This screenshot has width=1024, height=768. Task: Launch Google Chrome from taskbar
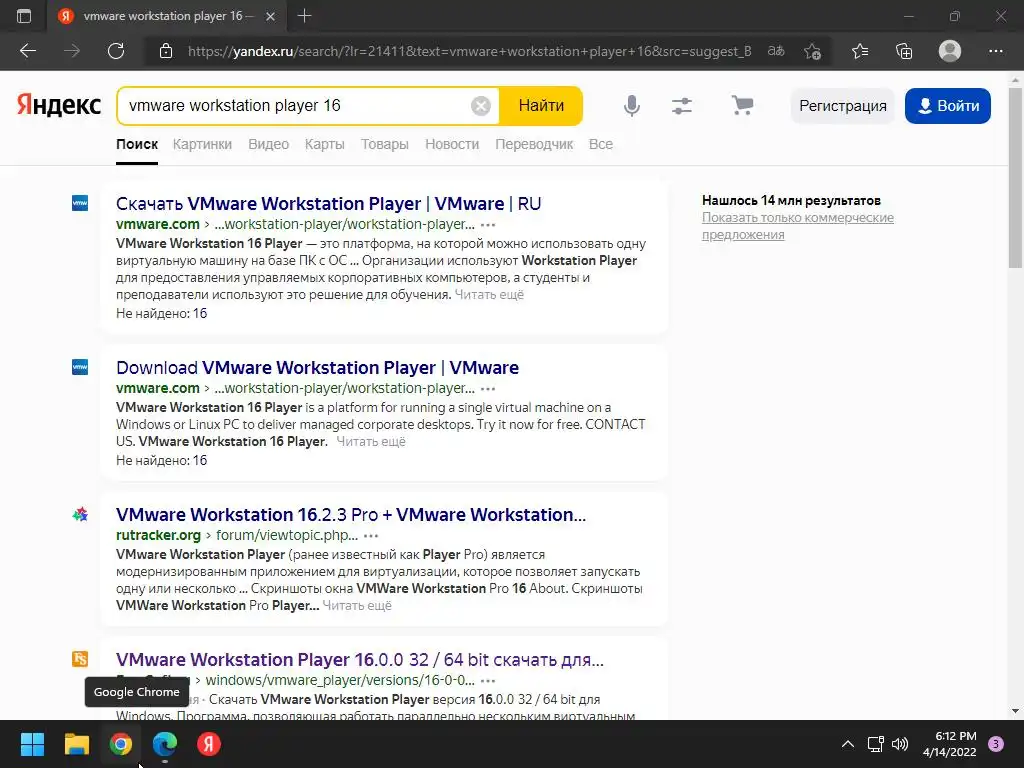tap(121, 744)
